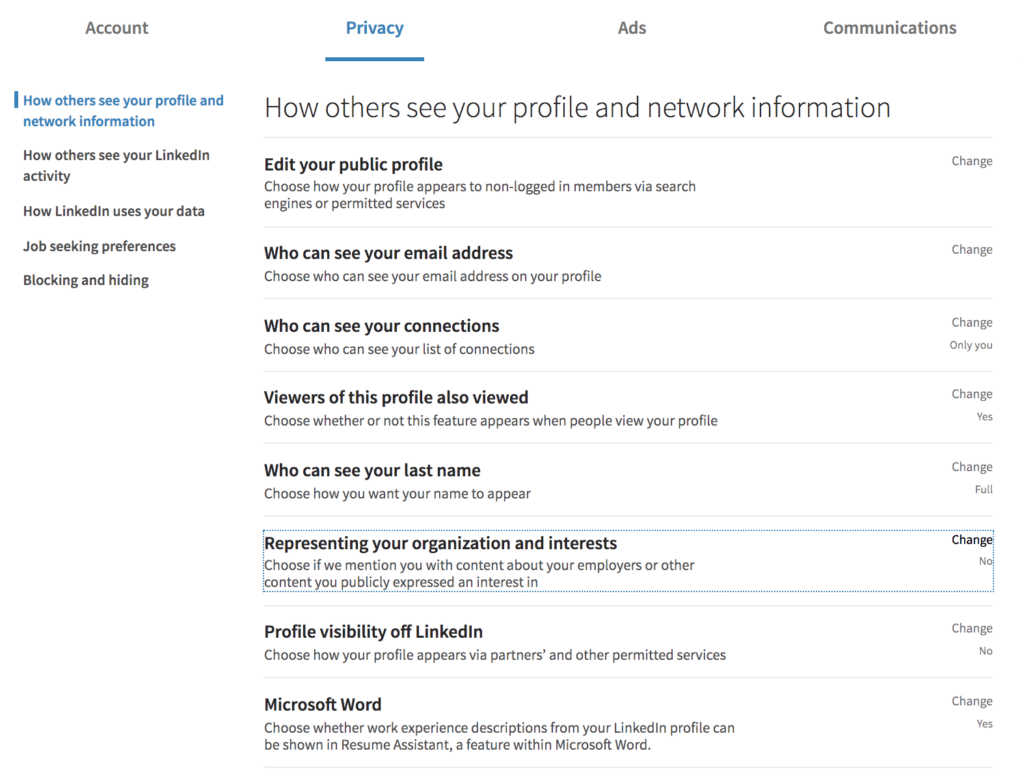Expand "Representing your organization and interests"

[971, 540]
